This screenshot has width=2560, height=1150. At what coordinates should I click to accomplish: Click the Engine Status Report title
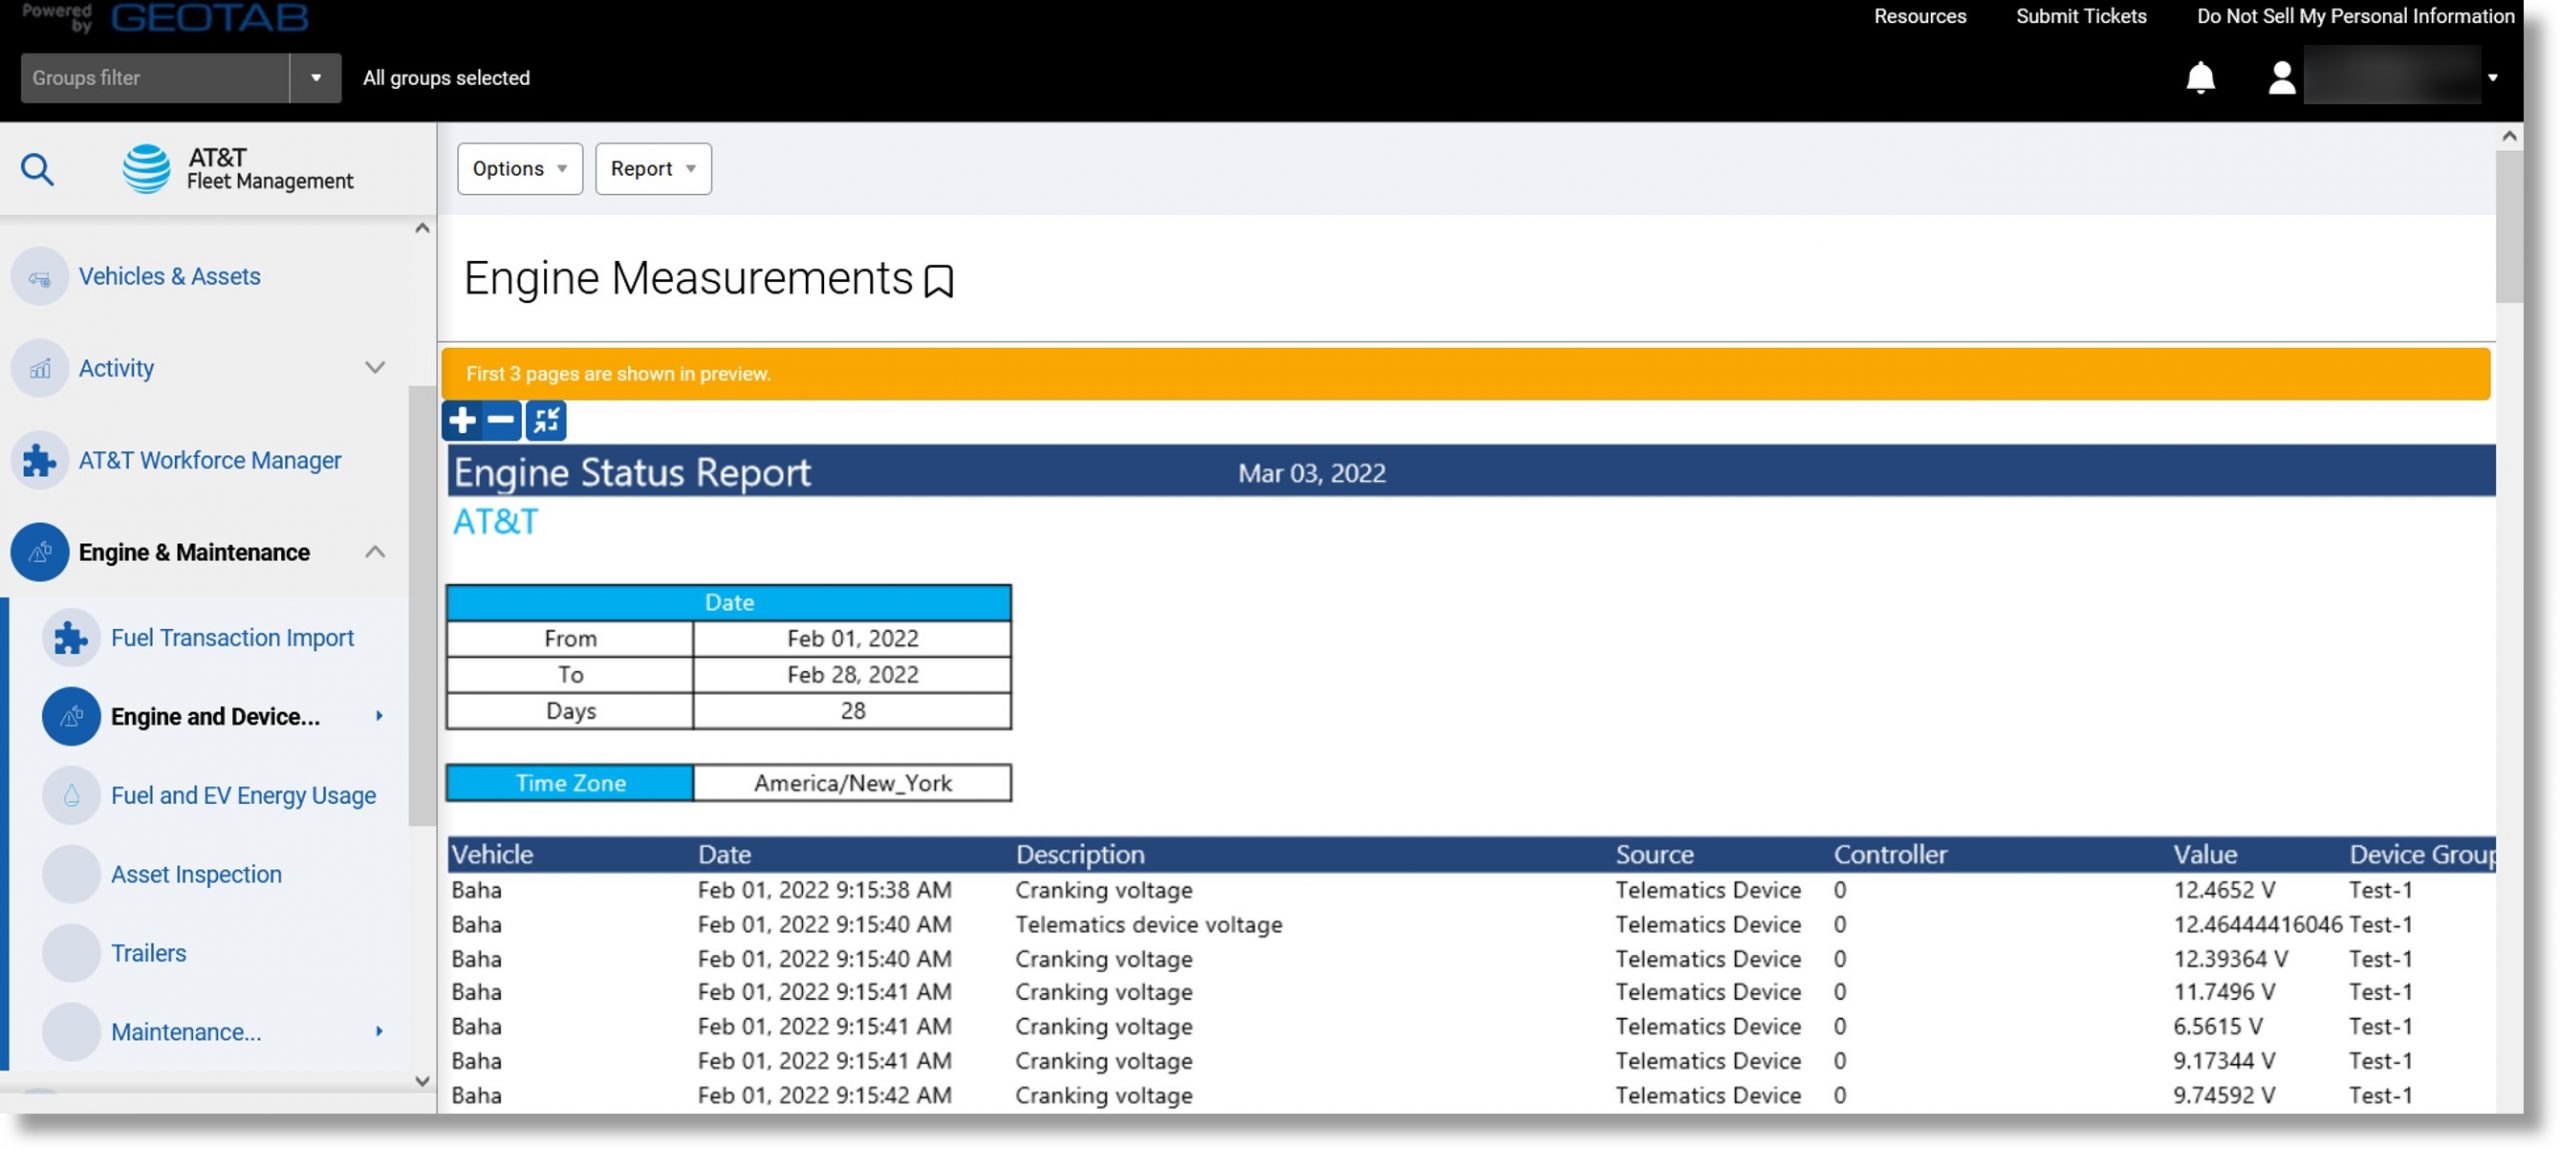pyautogui.click(x=632, y=472)
